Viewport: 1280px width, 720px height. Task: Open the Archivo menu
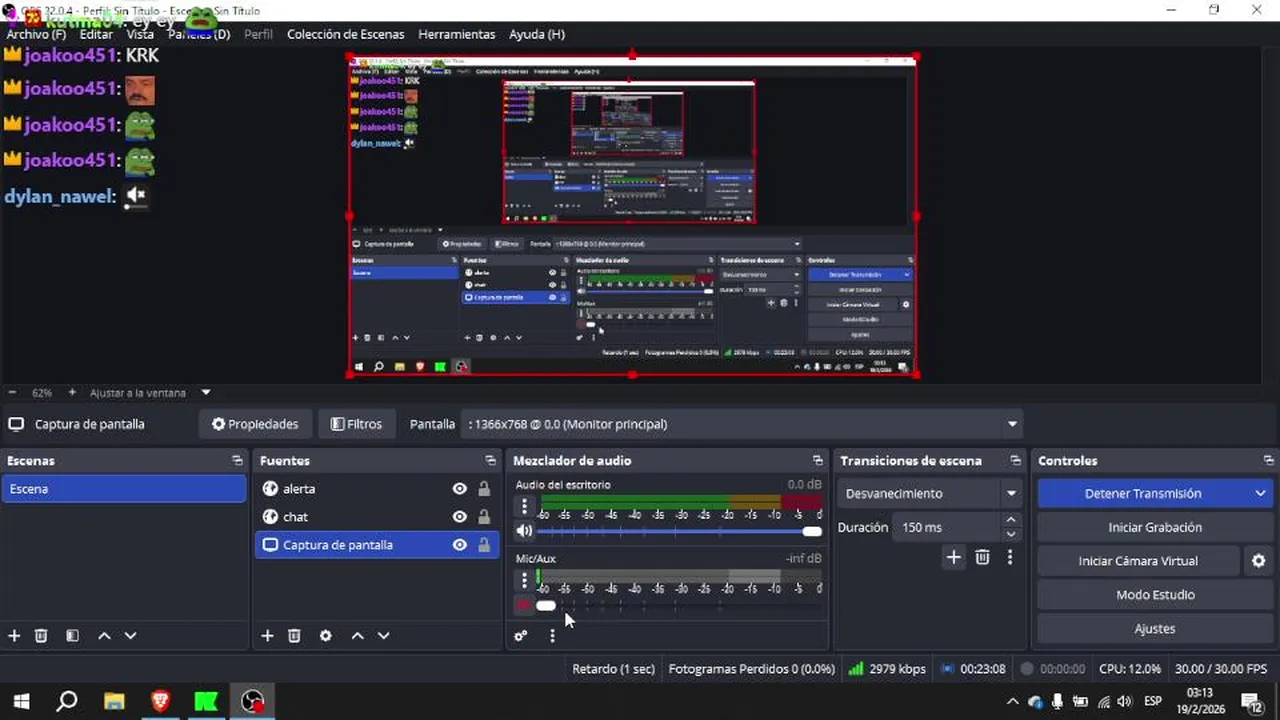tap(36, 34)
